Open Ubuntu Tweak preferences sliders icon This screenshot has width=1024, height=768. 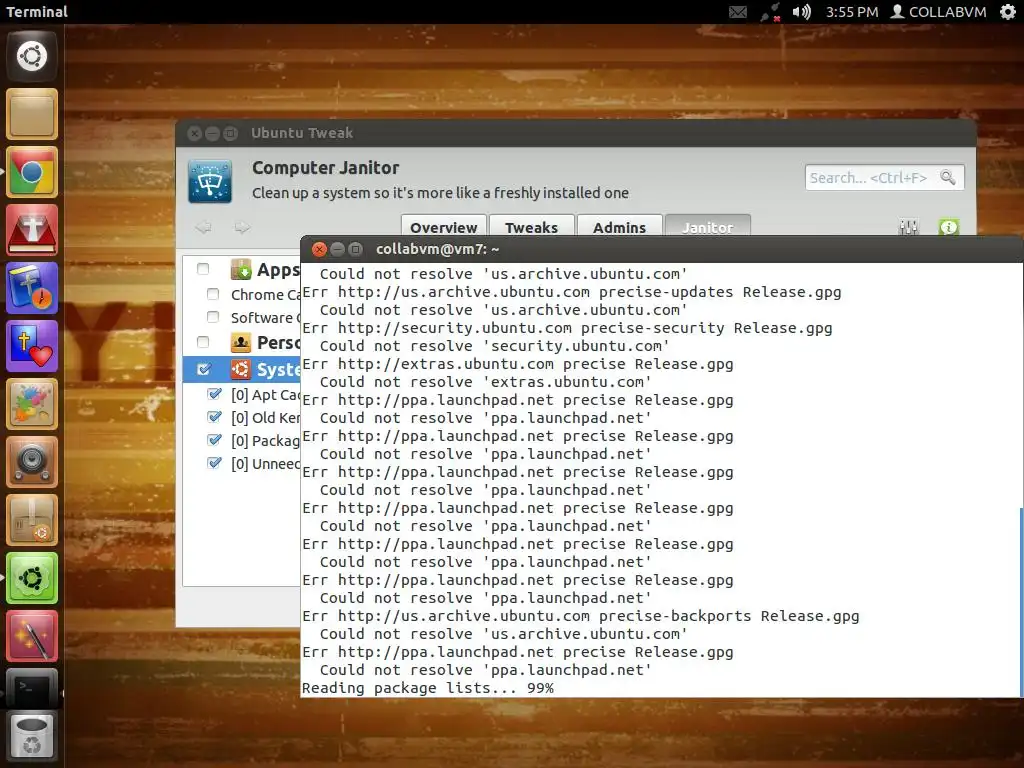[908, 227]
